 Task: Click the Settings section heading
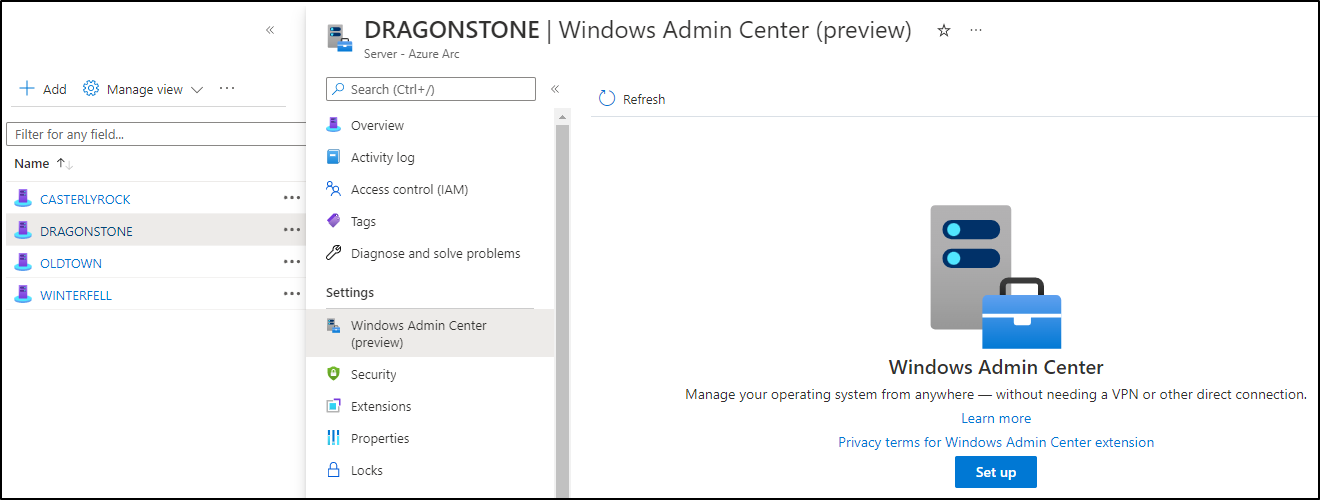(x=350, y=293)
